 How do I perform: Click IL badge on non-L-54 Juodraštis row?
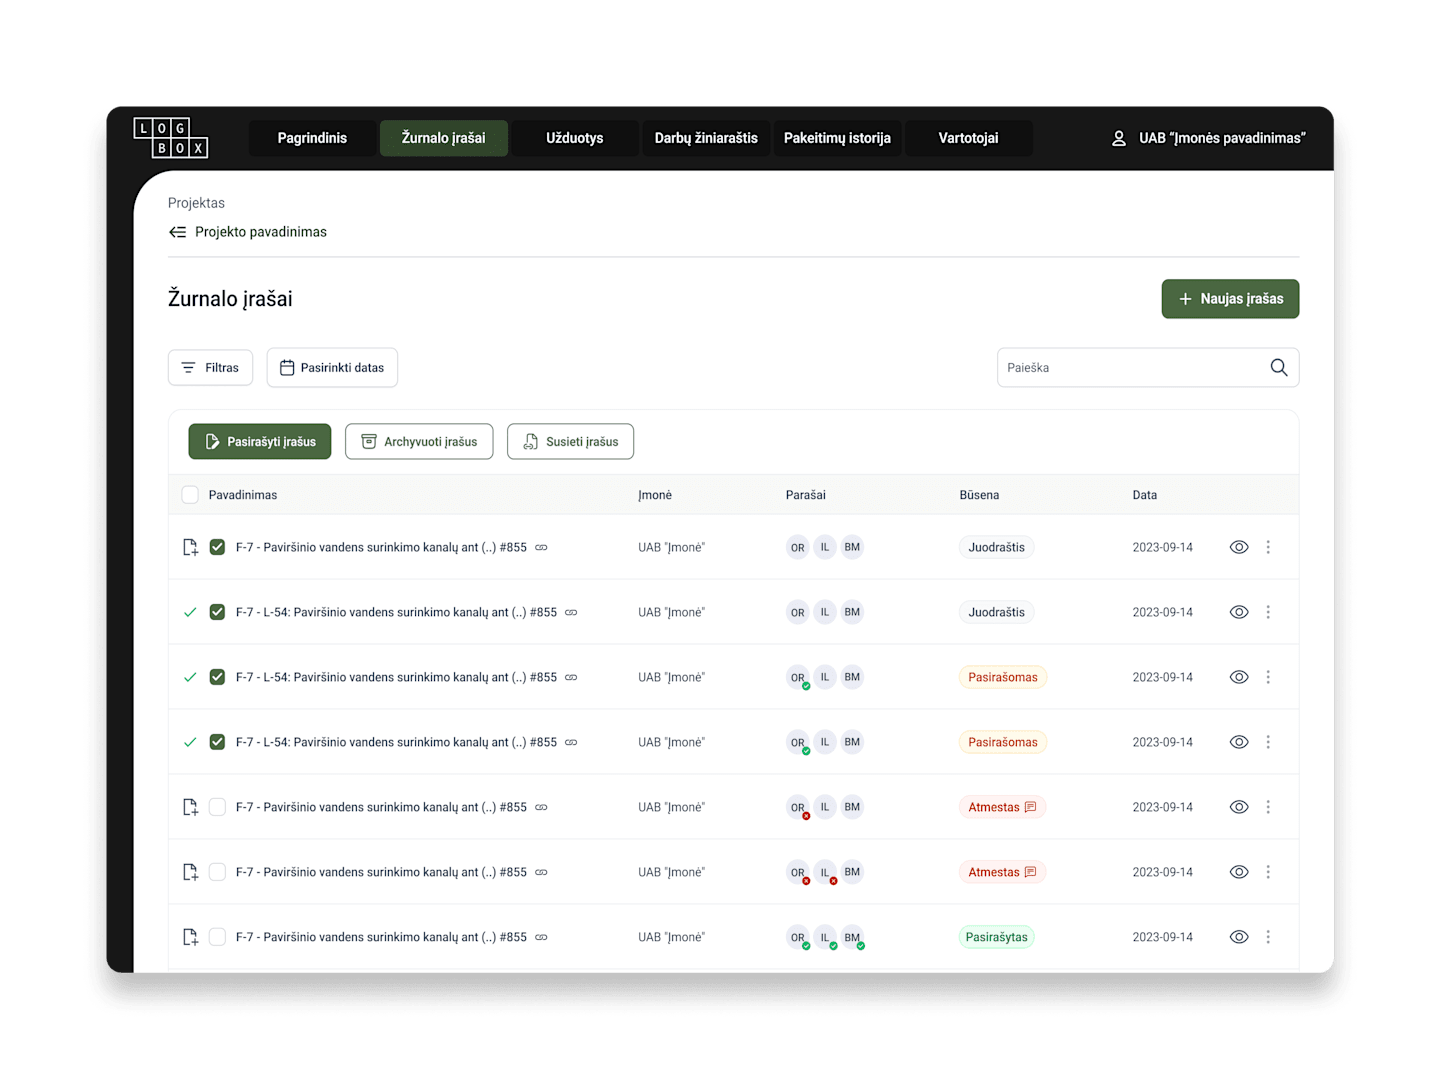pyautogui.click(x=825, y=547)
